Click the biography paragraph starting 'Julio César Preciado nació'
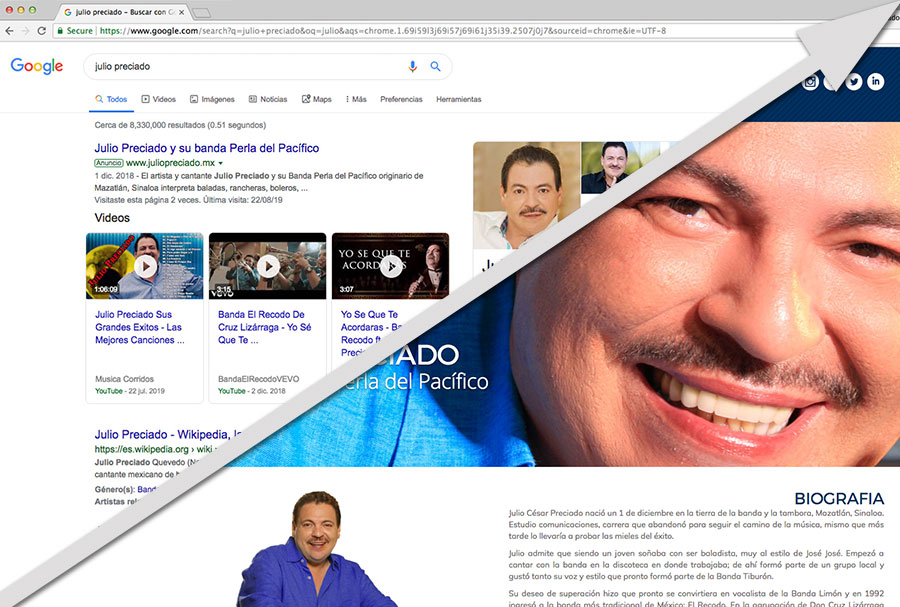Viewport: 900px width, 607px height. tap(696, 524)
